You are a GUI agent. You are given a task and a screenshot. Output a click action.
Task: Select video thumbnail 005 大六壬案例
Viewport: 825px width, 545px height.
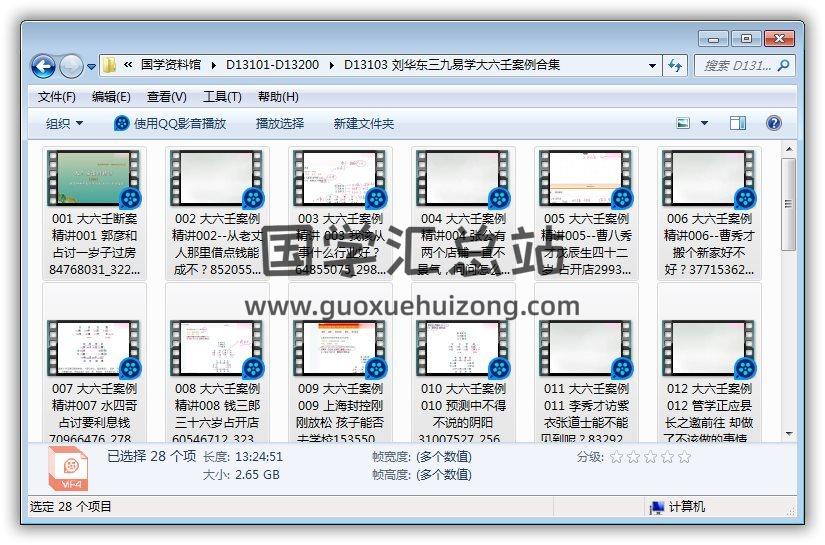click(x=586, y=178)
